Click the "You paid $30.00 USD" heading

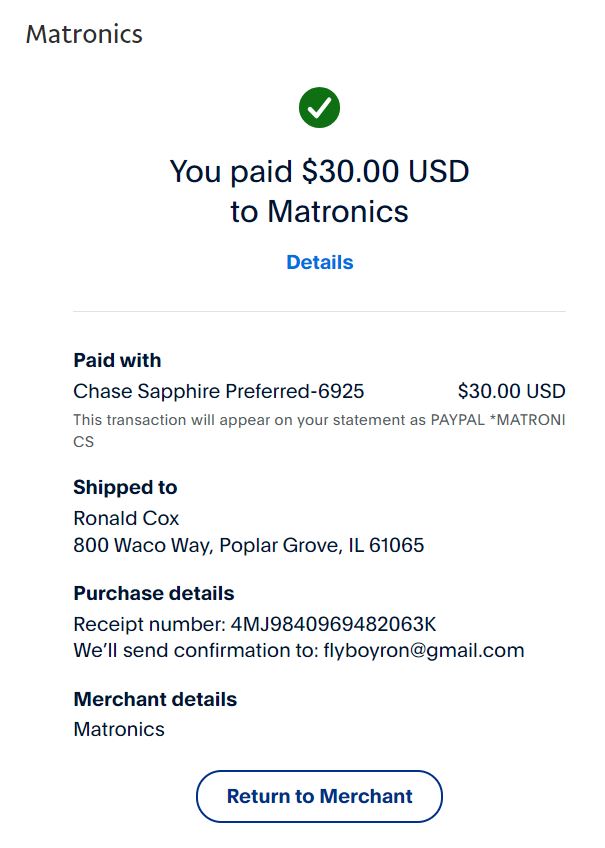(319, 171)
